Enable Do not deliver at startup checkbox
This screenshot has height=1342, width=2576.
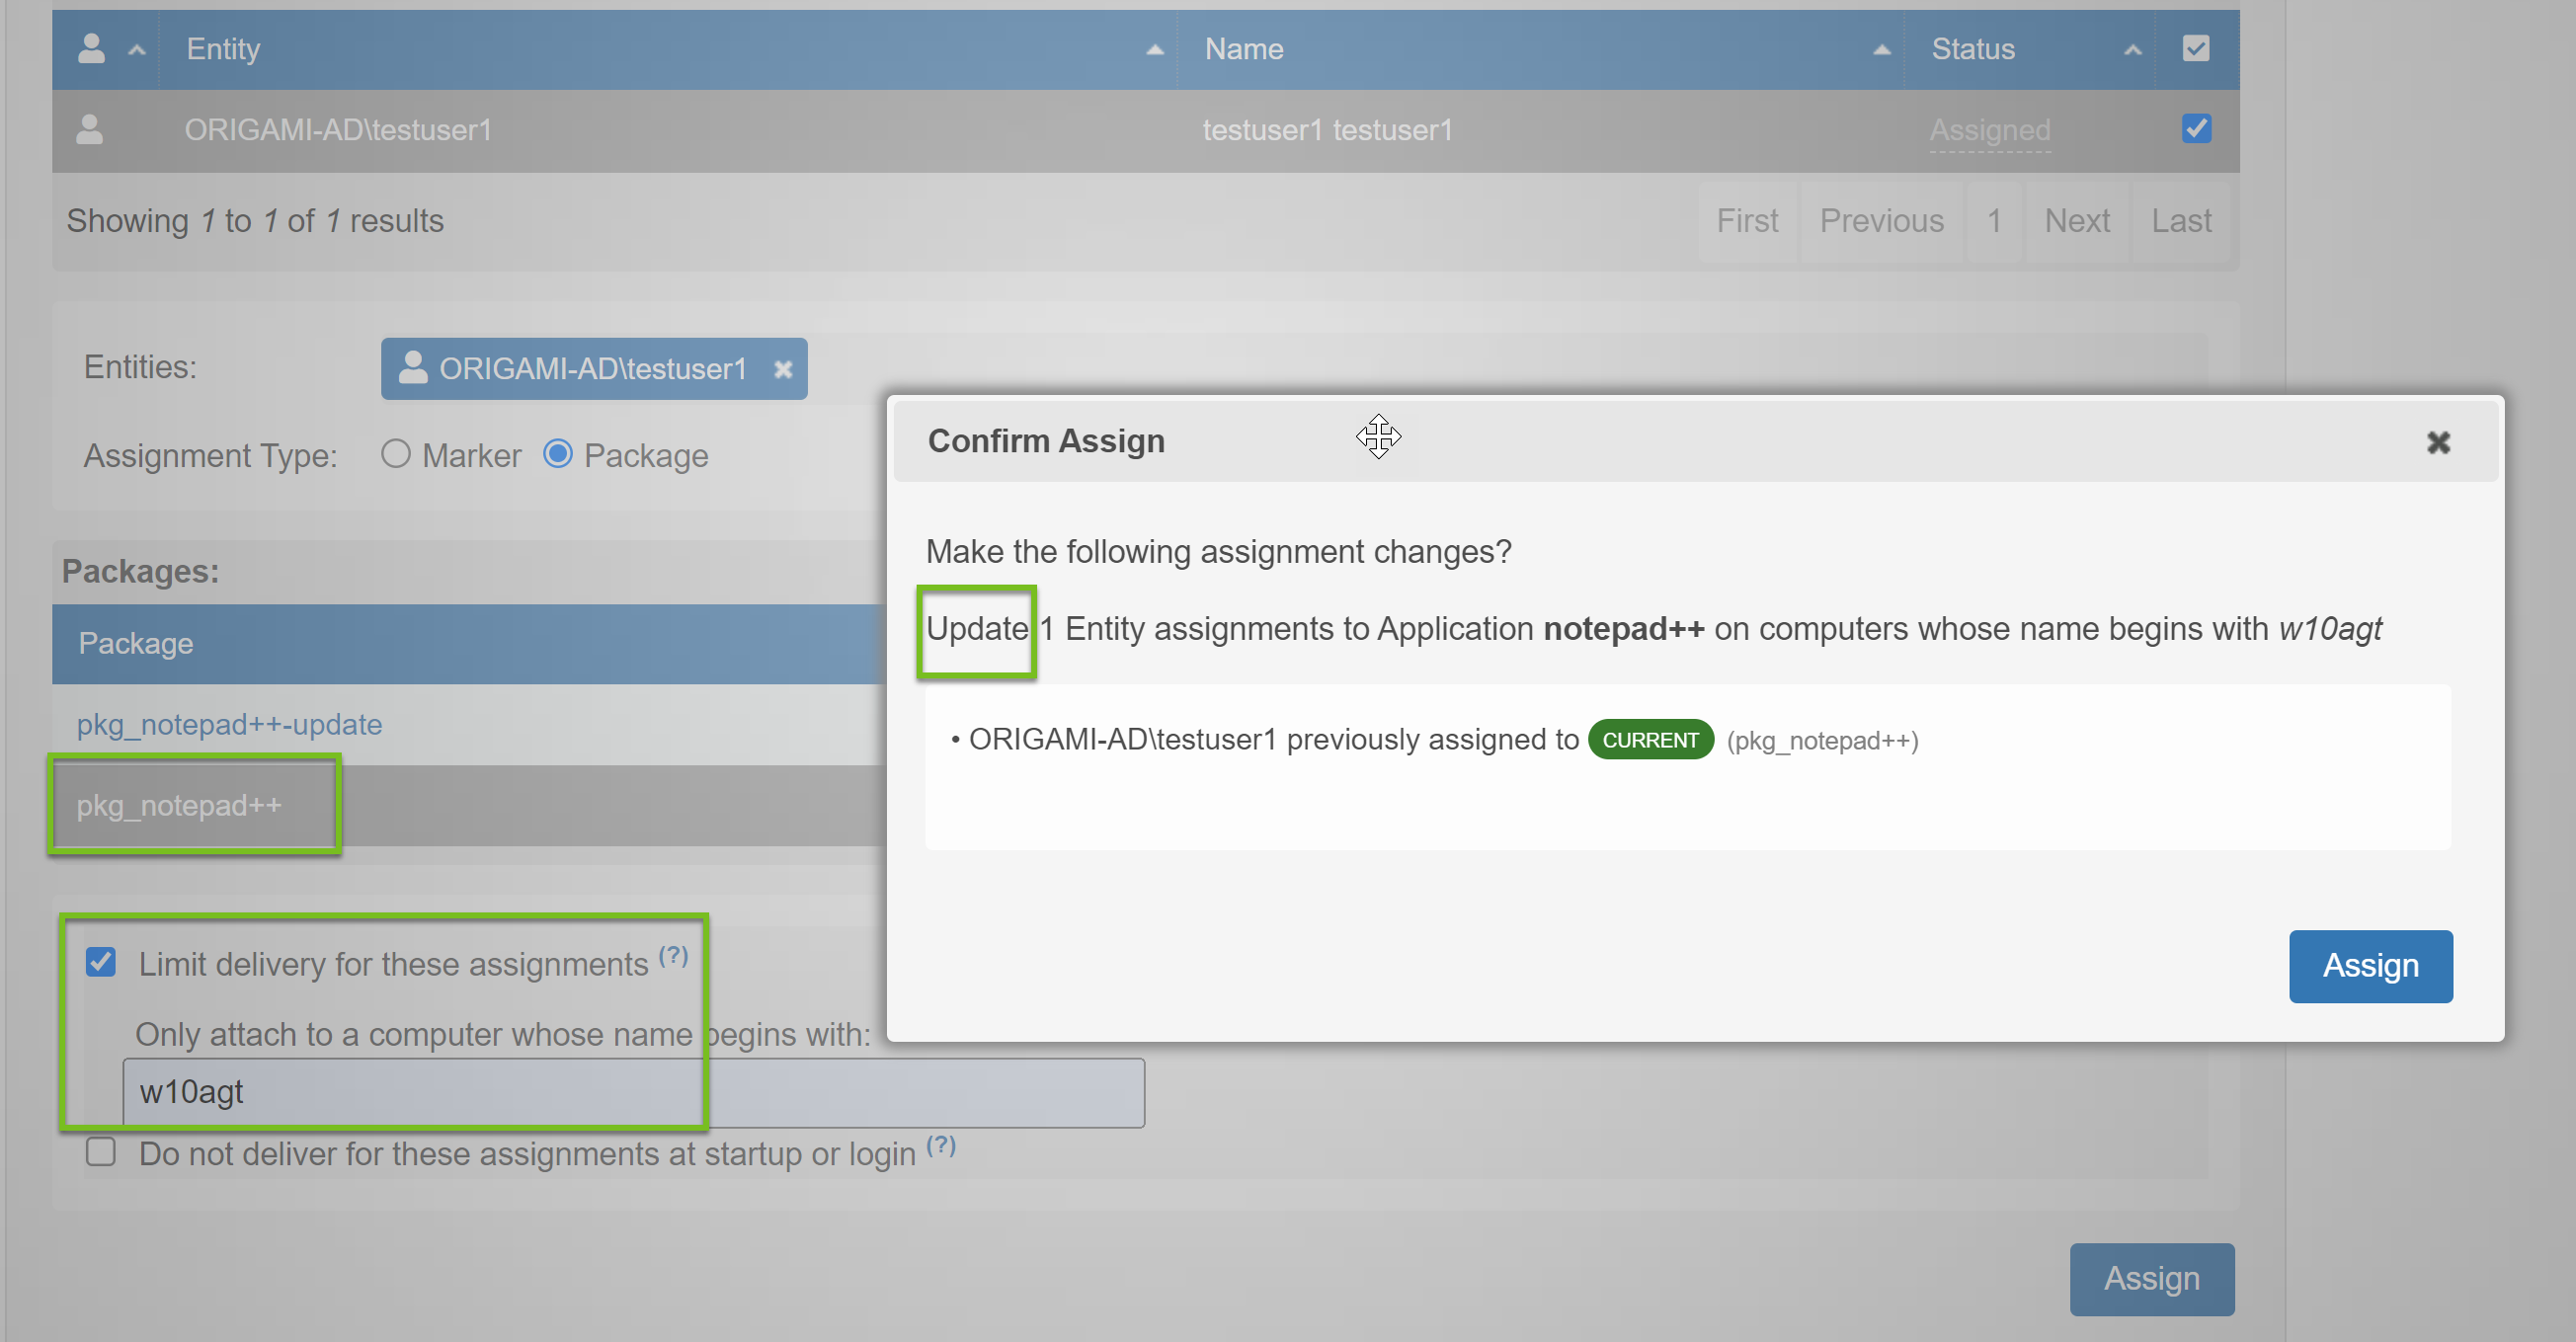click(x=100, y=1152)
